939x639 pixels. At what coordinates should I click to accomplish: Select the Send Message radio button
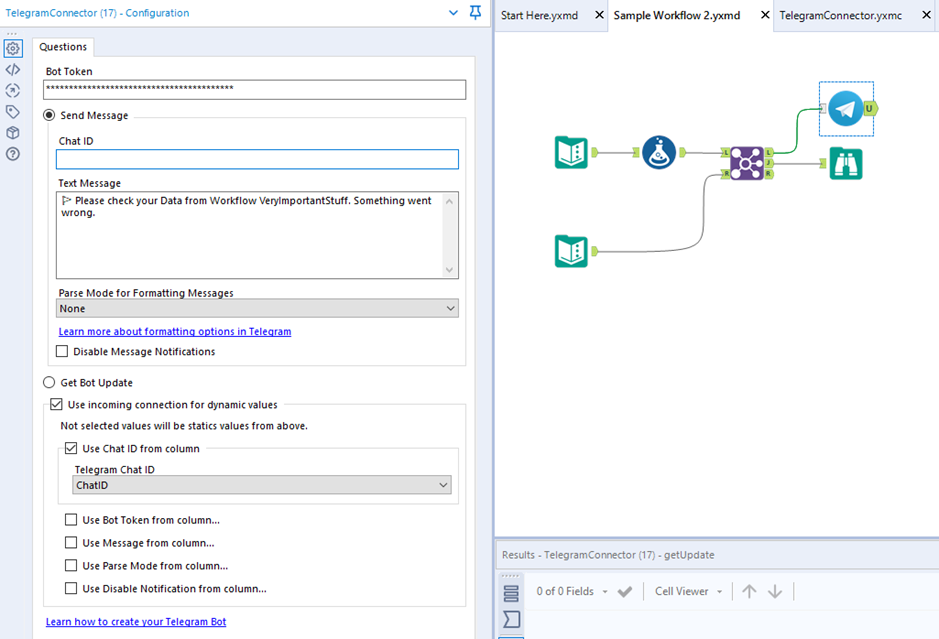[x=49, y=115]
